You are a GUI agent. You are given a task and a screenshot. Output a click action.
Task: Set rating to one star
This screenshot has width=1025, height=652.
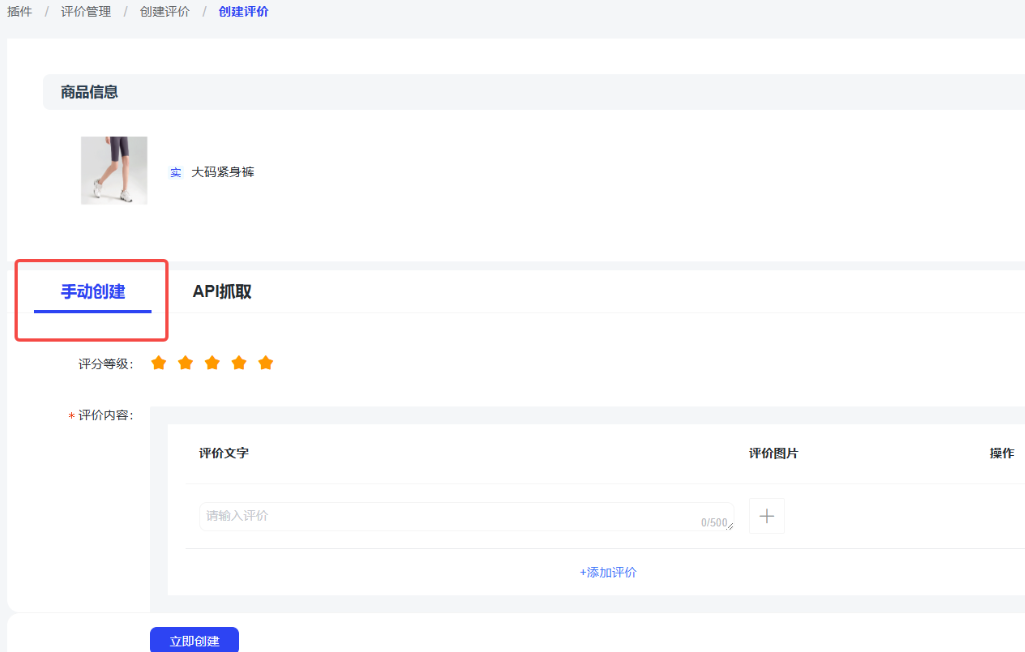pos(158,363)
